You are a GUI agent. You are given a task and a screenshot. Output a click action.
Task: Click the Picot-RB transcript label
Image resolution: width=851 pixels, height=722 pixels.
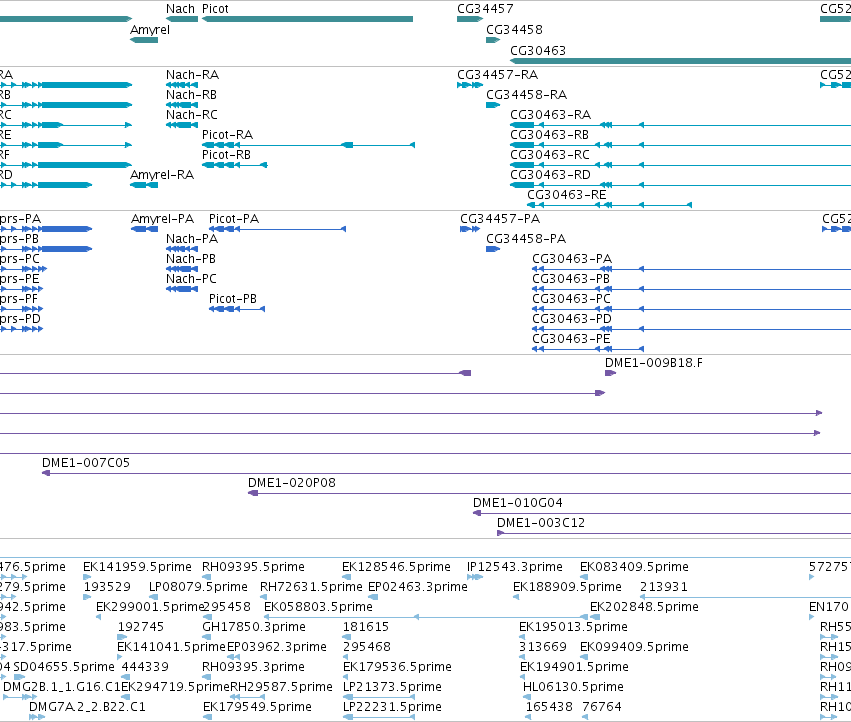226,155
